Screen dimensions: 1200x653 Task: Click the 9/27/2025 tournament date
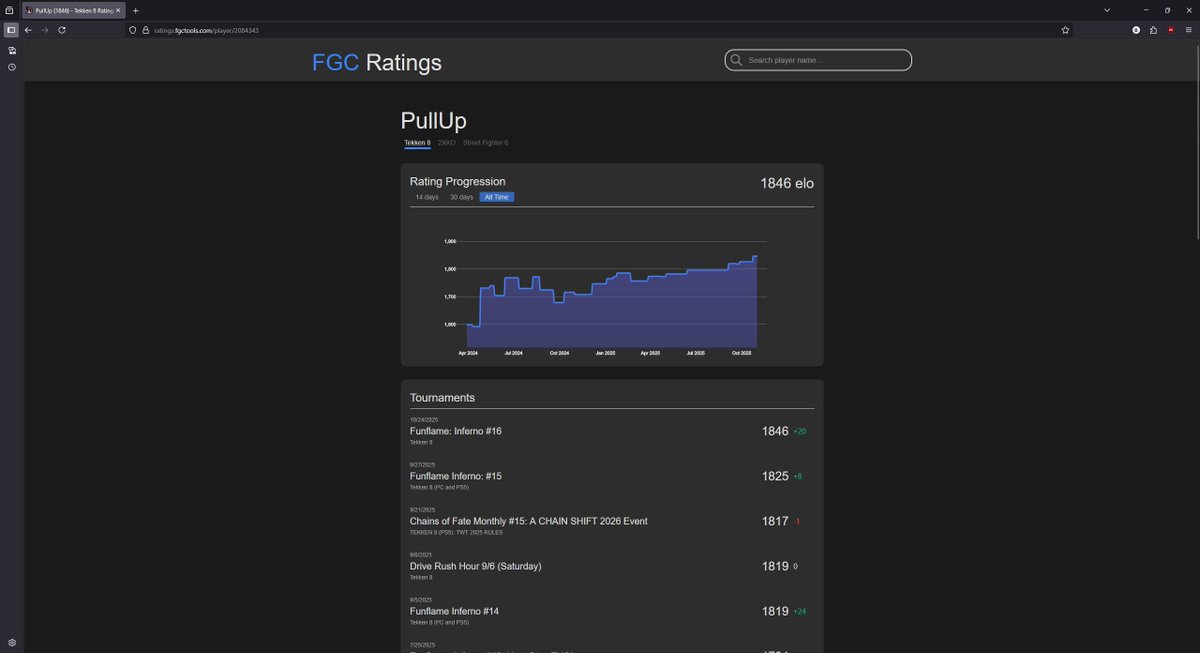(x=421, y=465)
